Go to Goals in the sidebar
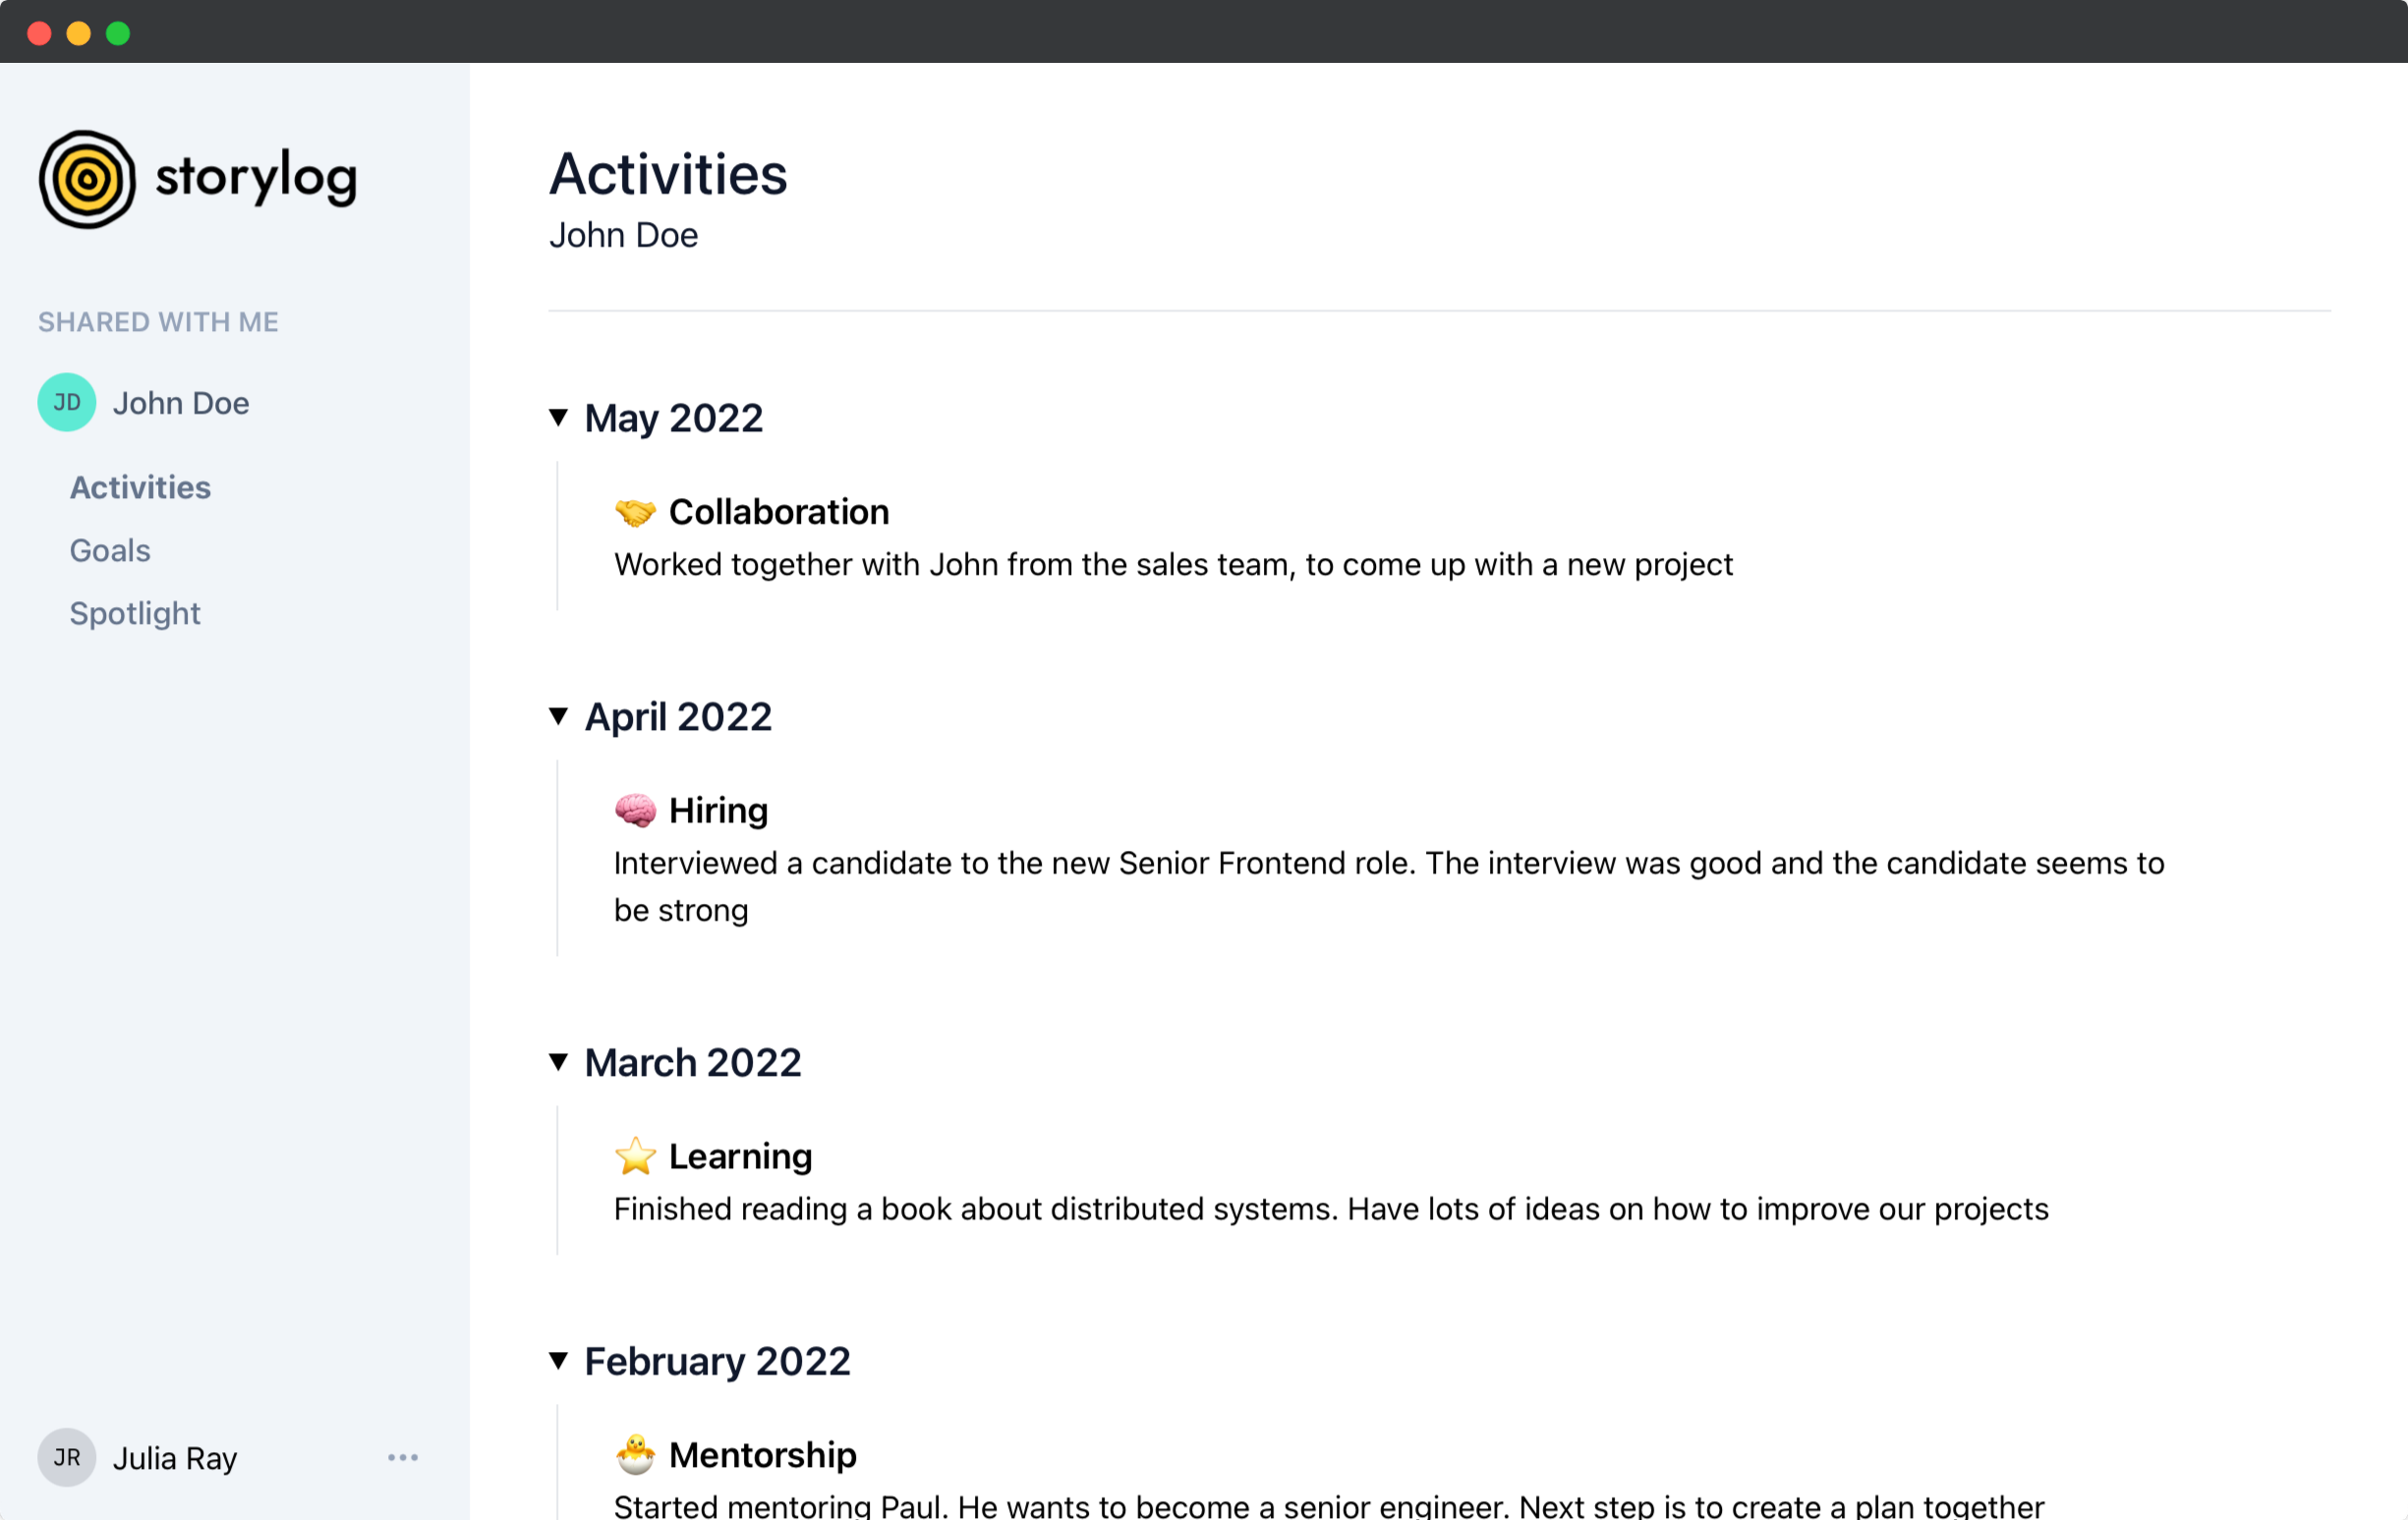Image resolution: width=2408 pixels, height=1520 pixels. click(110, 550)
